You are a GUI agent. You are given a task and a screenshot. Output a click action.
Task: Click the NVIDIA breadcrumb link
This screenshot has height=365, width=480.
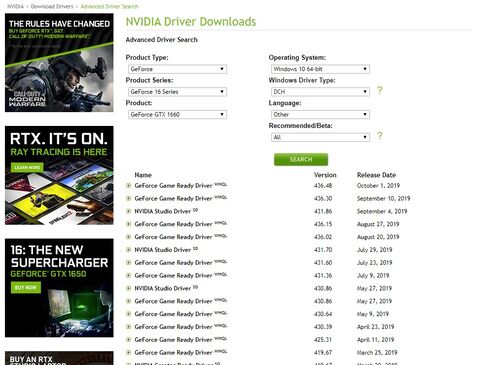15,6
